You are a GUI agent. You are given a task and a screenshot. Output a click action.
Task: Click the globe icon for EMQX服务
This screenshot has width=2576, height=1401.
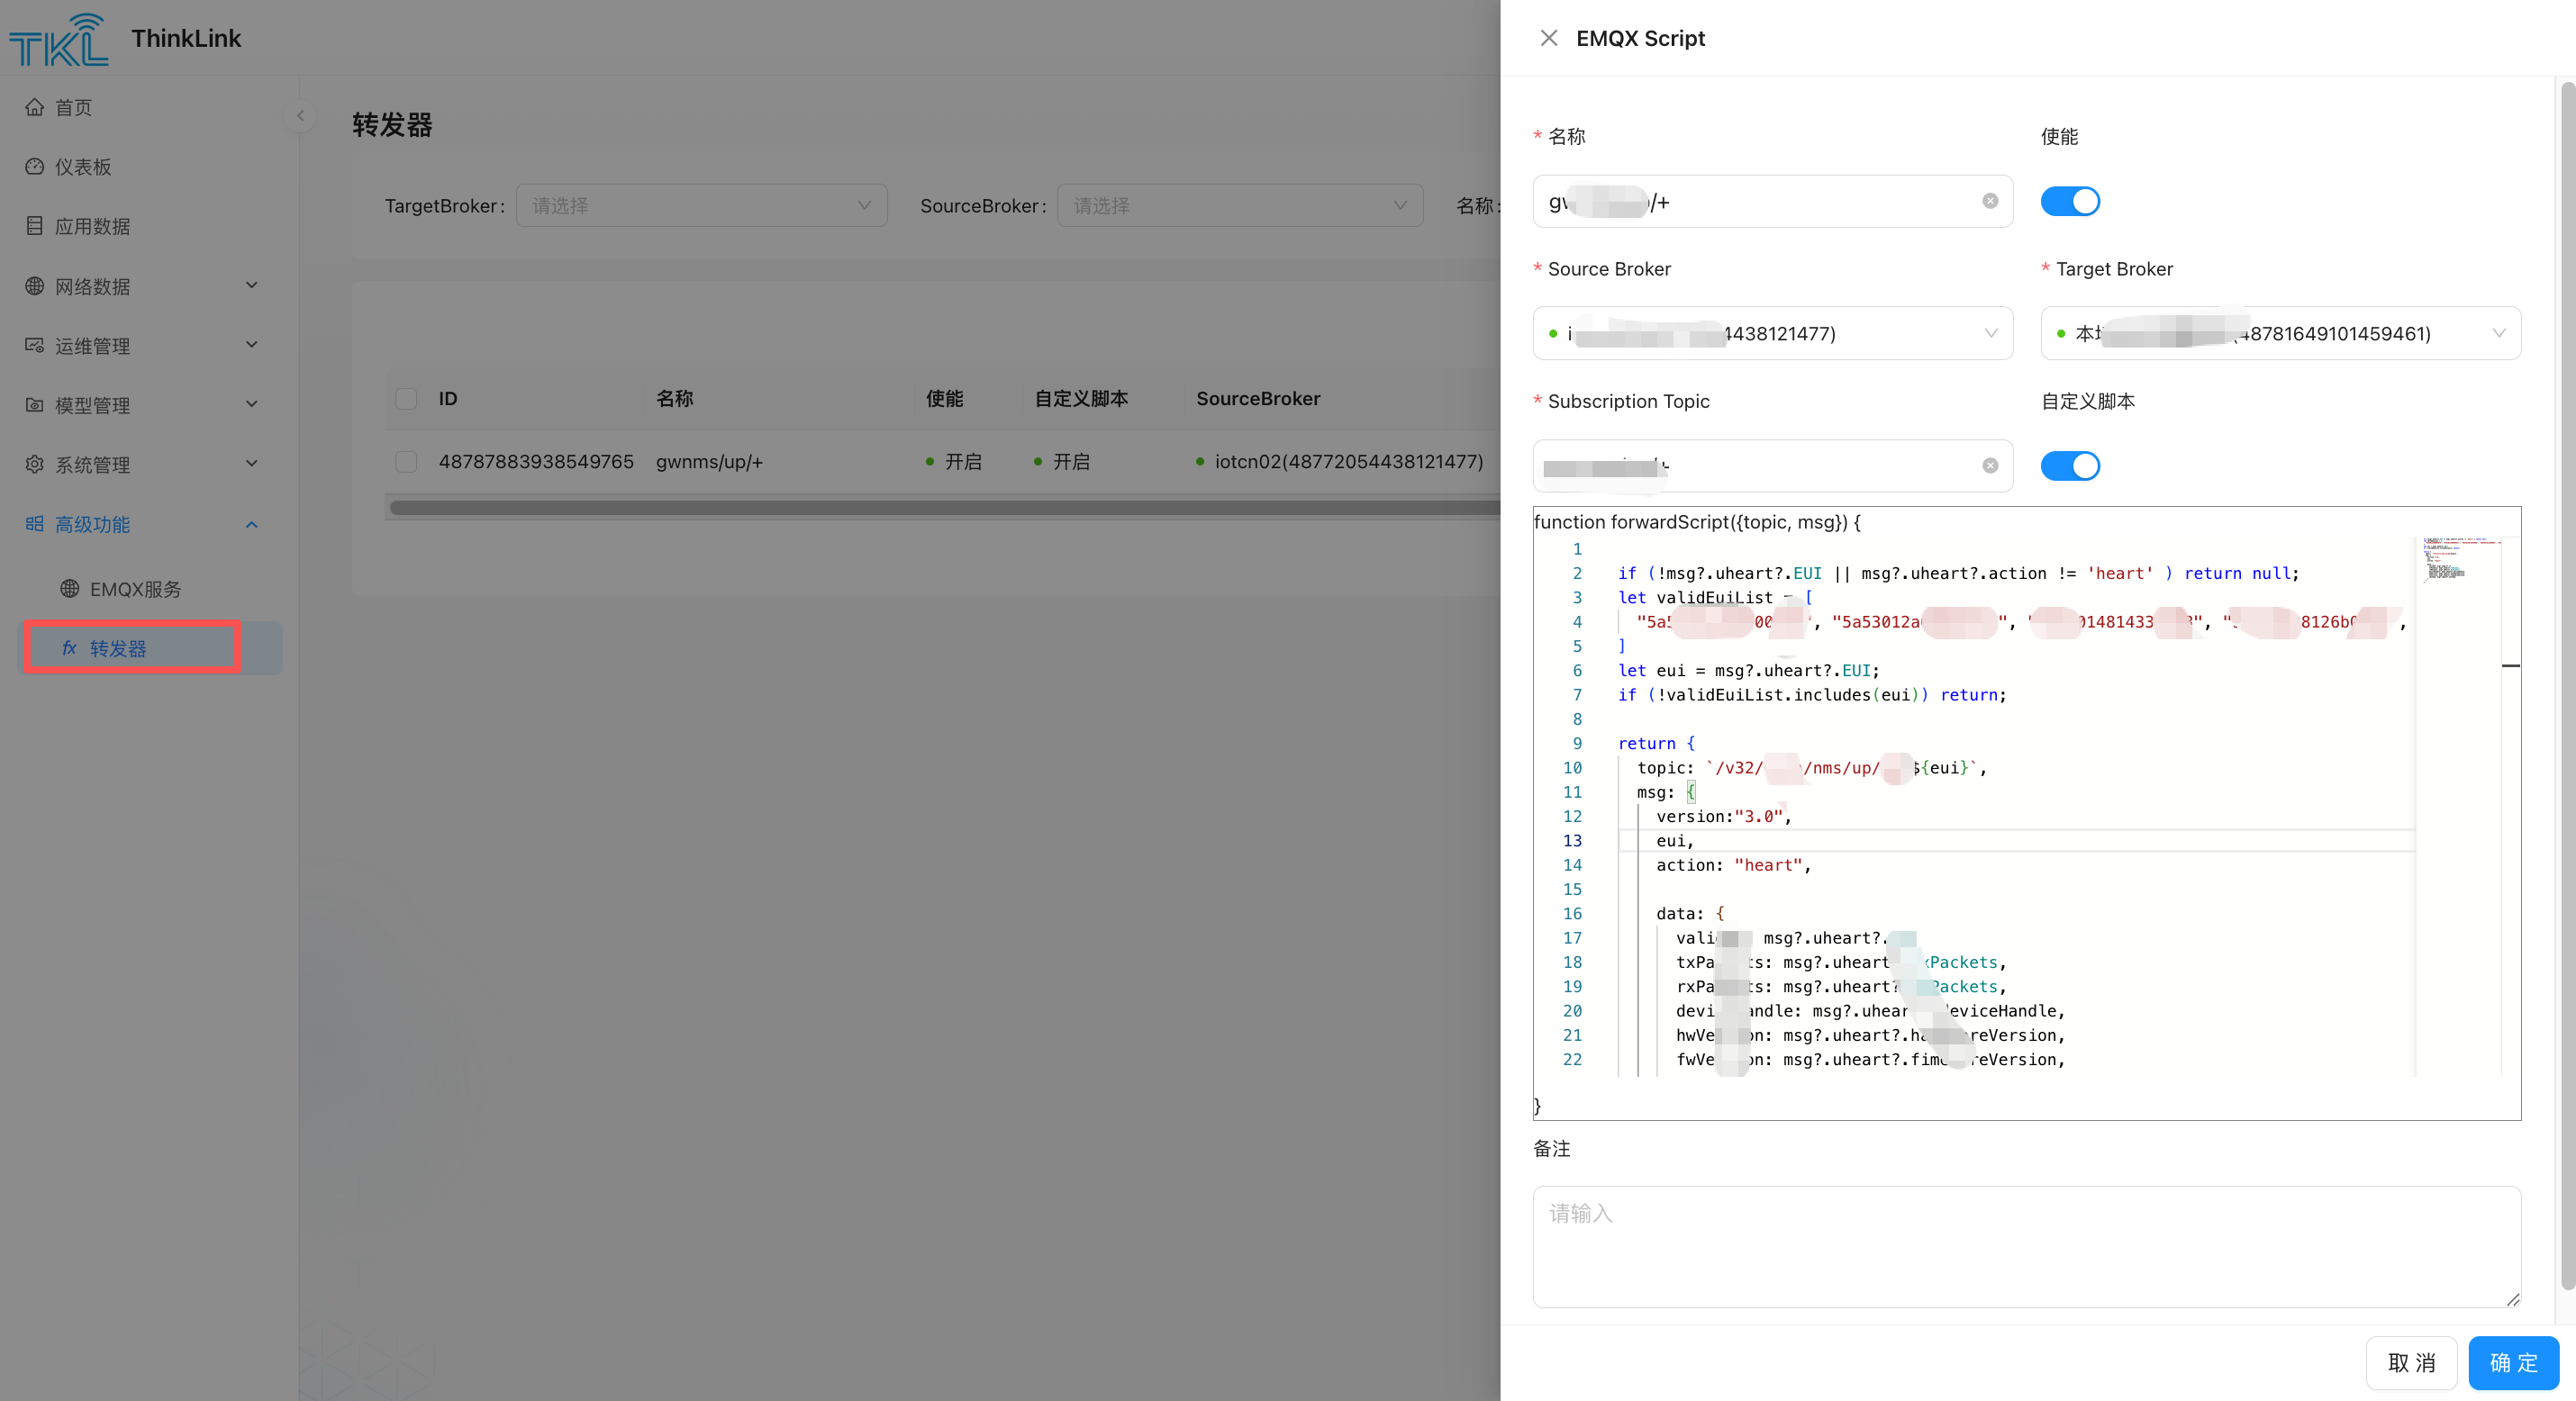point(69,589)
